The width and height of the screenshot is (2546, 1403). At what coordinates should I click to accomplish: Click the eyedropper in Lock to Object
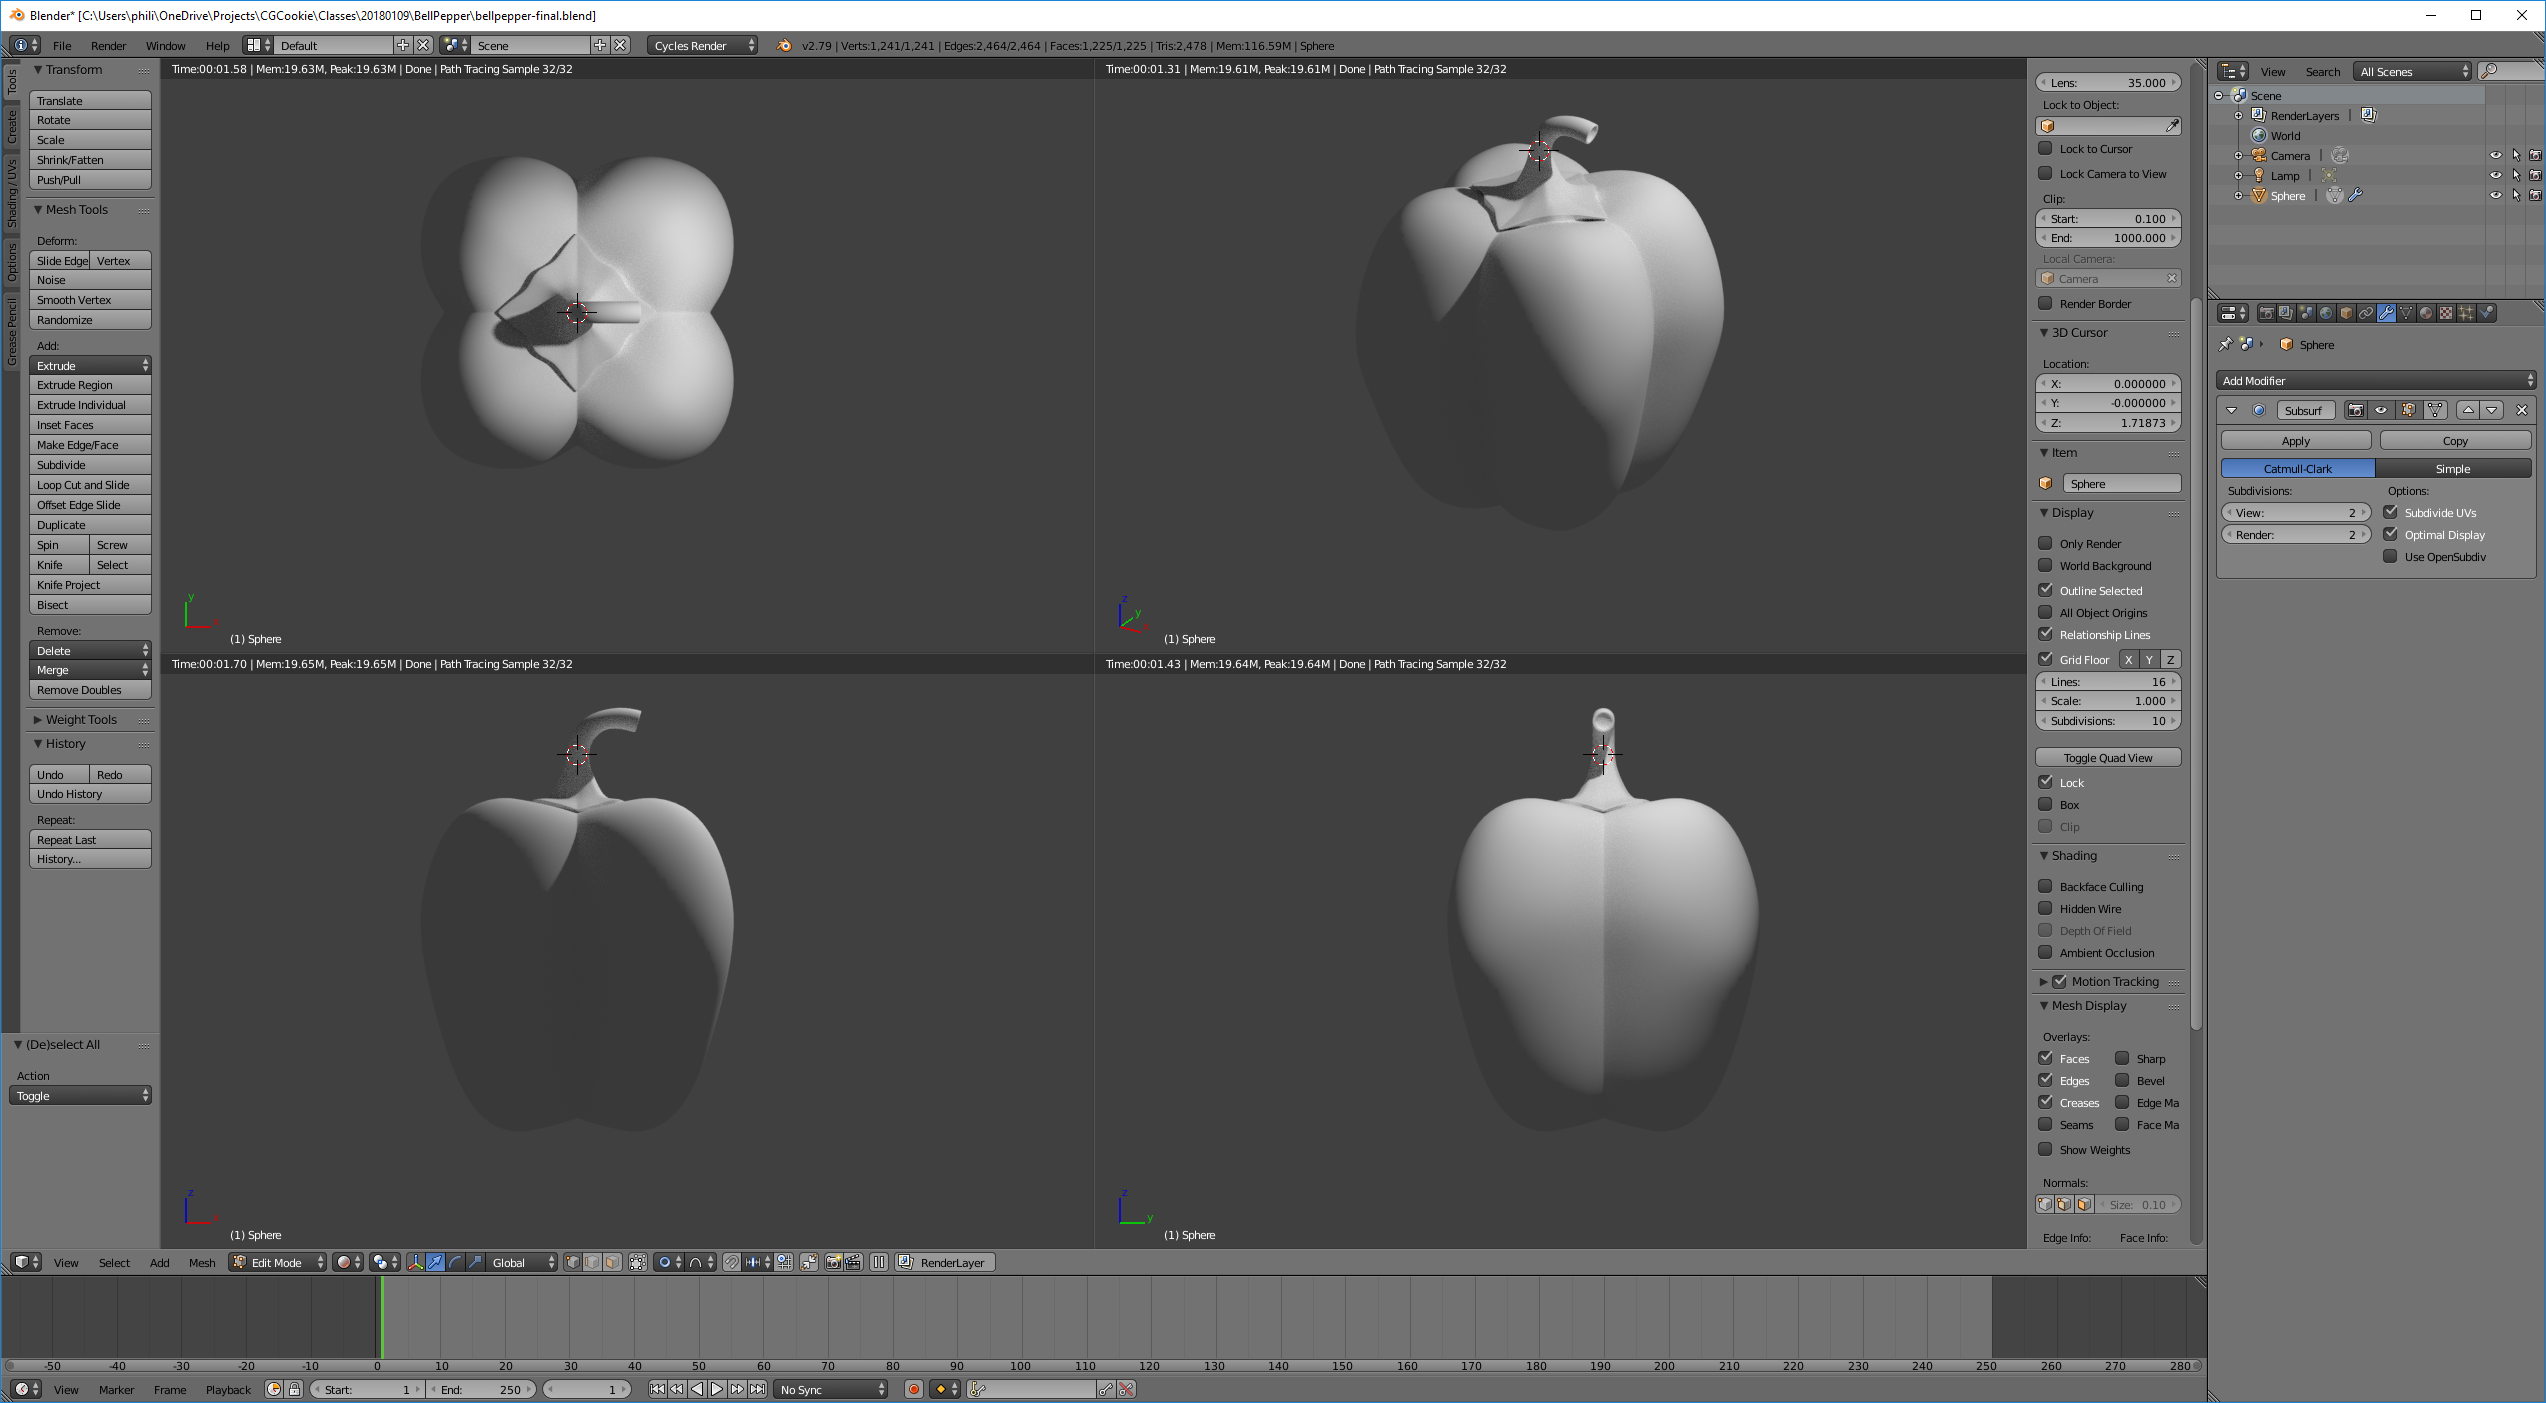pos(2172,126)
